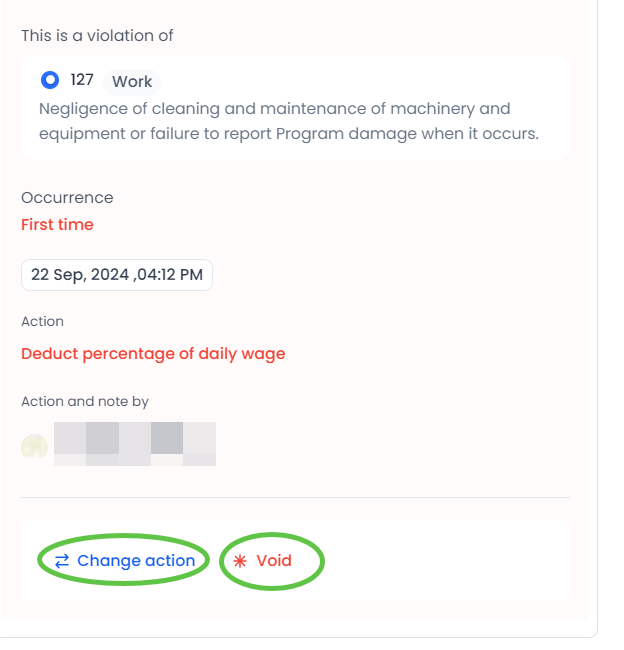Click empty space right of Void button

[x=440, y=561]
